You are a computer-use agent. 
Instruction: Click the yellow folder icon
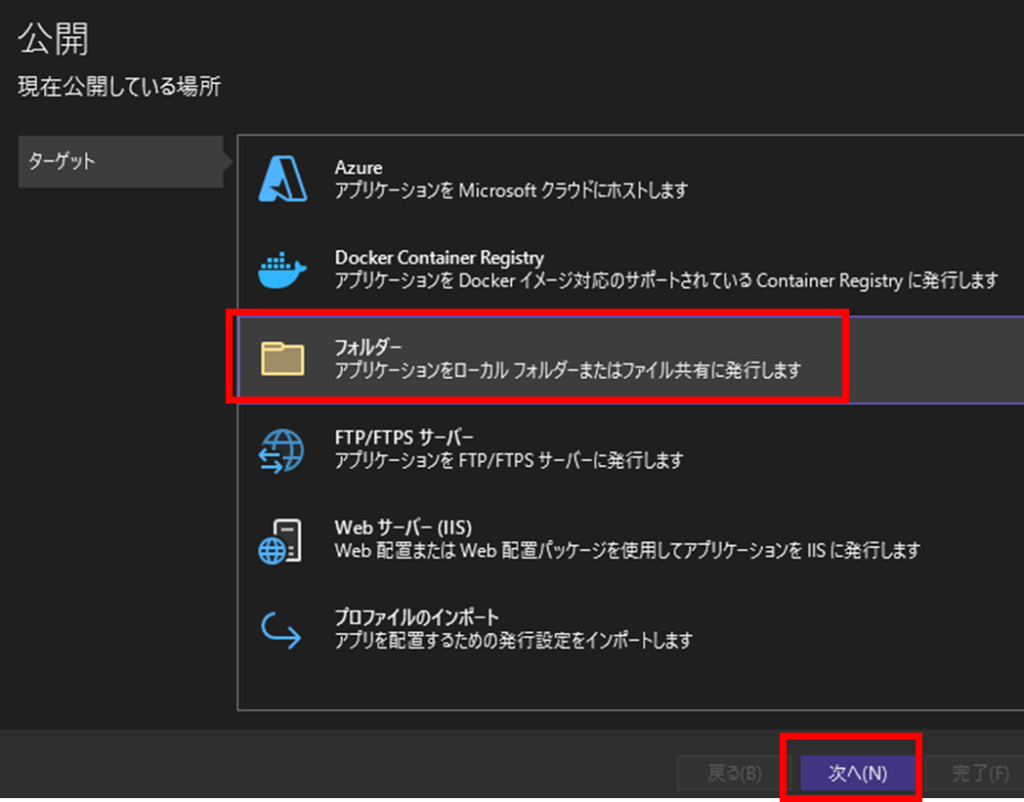281,358
